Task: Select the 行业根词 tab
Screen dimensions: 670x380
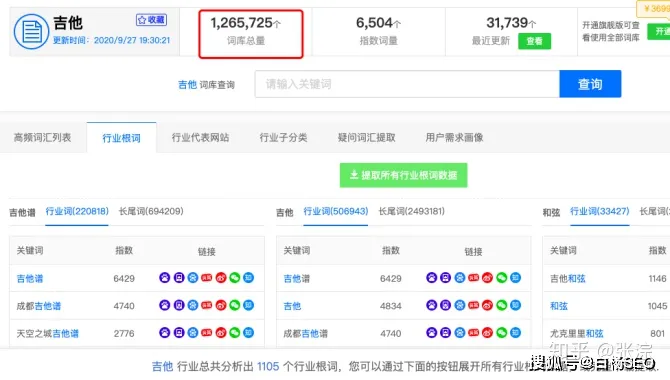Action: (121, 138)
